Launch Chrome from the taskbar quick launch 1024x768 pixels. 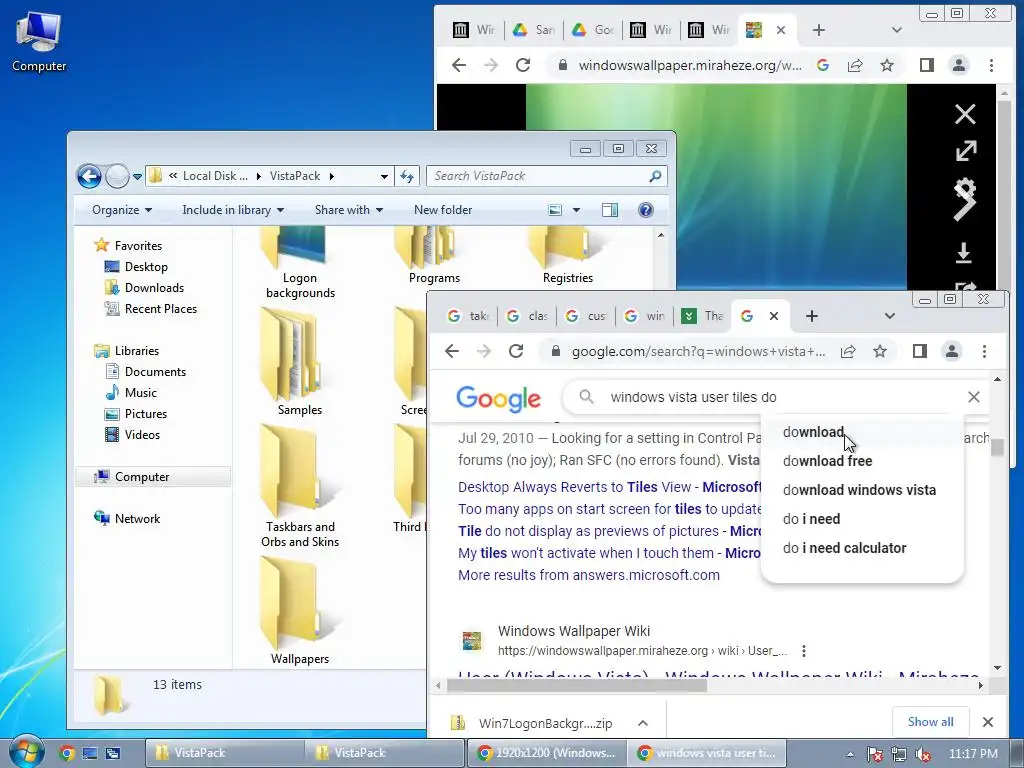coord(66,753)
